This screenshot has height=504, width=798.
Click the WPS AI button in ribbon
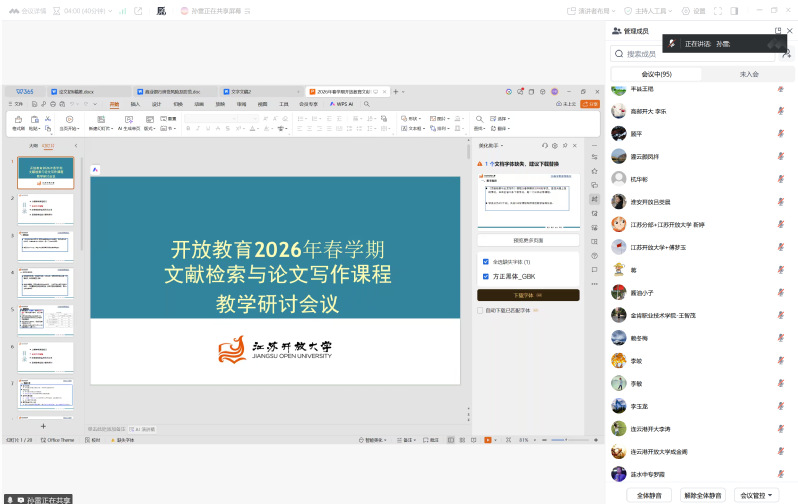click(x=342, y=103)
